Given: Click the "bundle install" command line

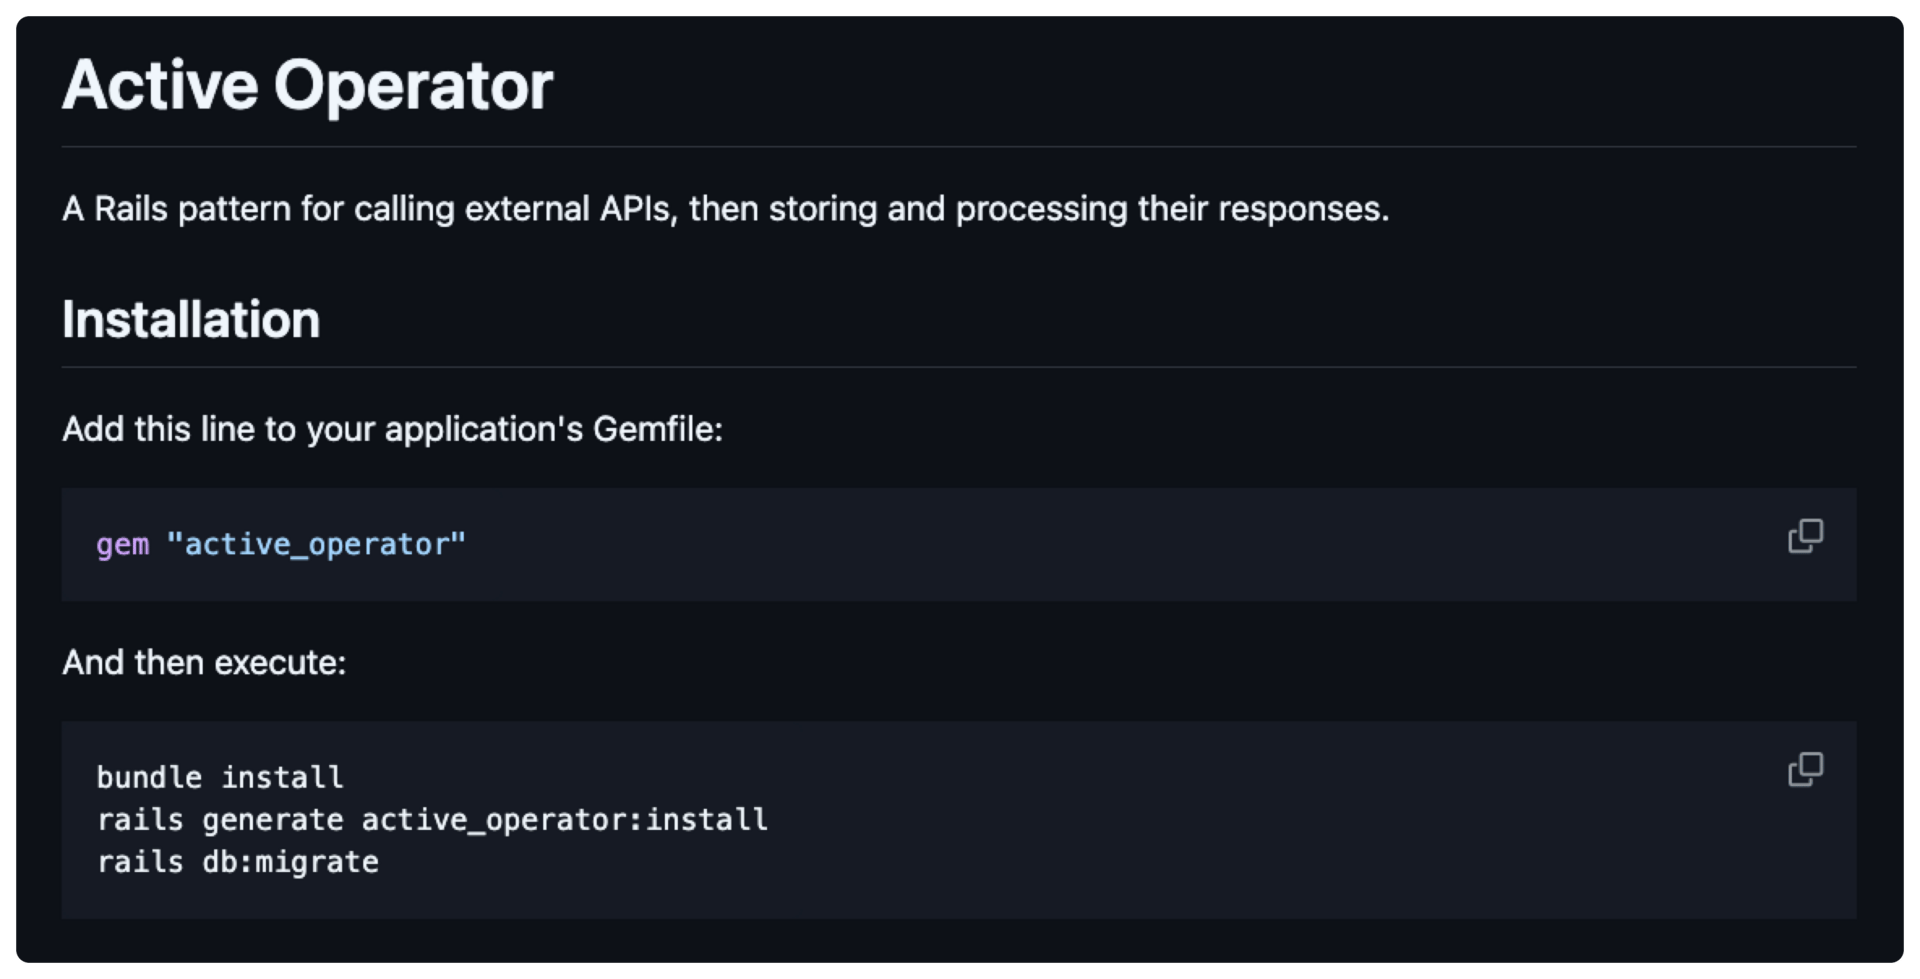Looking at the screenshot, I should pyautogui.click(x=220, y=777).
